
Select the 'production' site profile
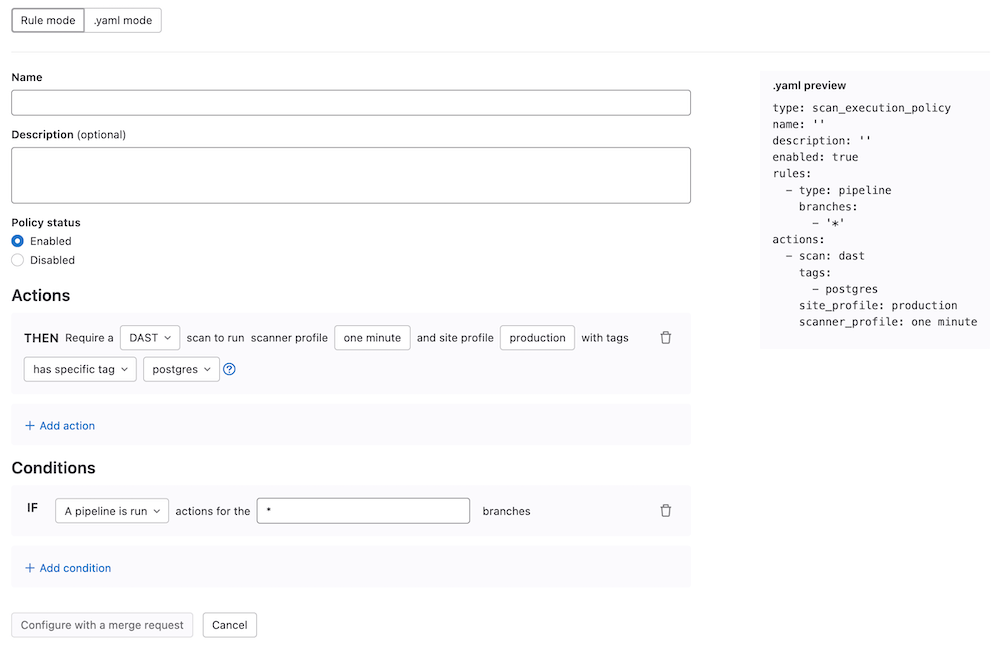[x=537, y=338]
